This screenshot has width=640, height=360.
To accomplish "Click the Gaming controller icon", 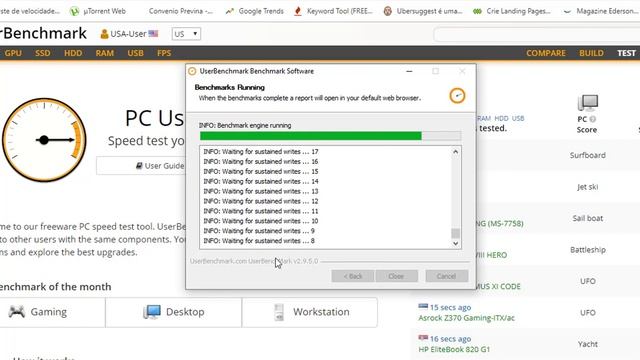I will (17, 312).
